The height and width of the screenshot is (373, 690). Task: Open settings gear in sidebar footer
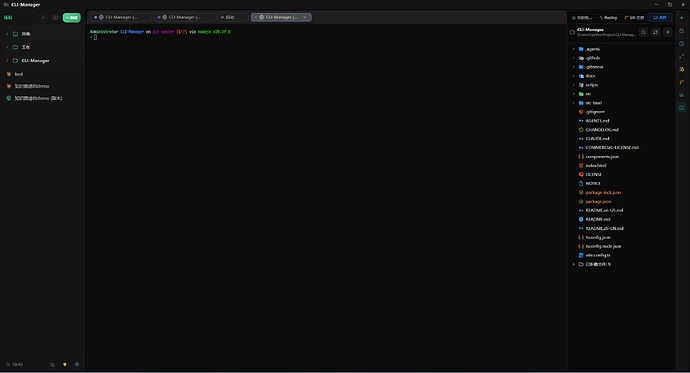pyautogui.click(x=77, y=364)
